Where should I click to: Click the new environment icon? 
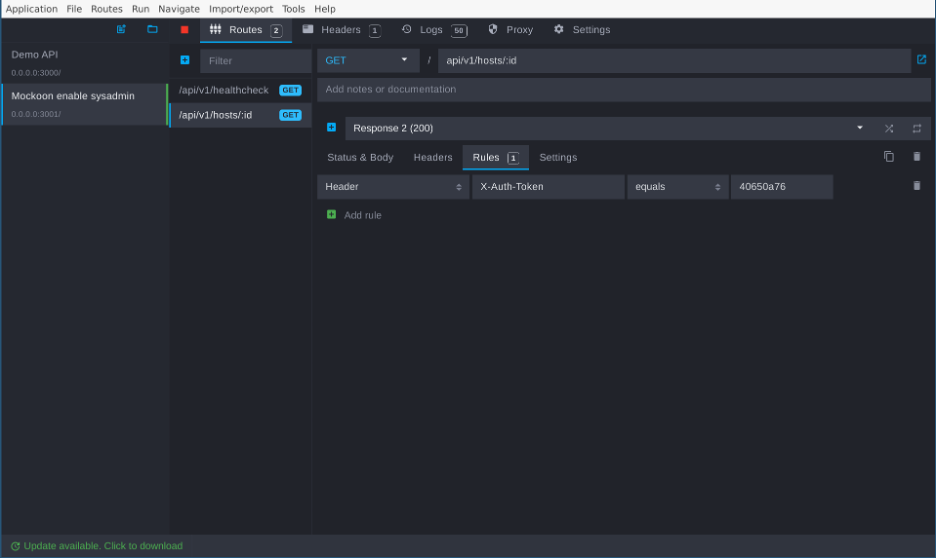pos(121,29)
